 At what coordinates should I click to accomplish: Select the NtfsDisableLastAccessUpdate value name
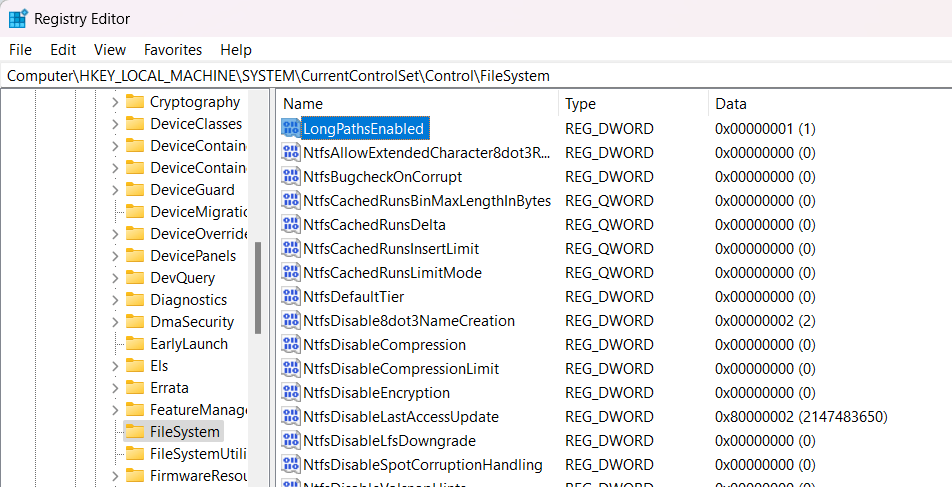click(x=401, y=417)
